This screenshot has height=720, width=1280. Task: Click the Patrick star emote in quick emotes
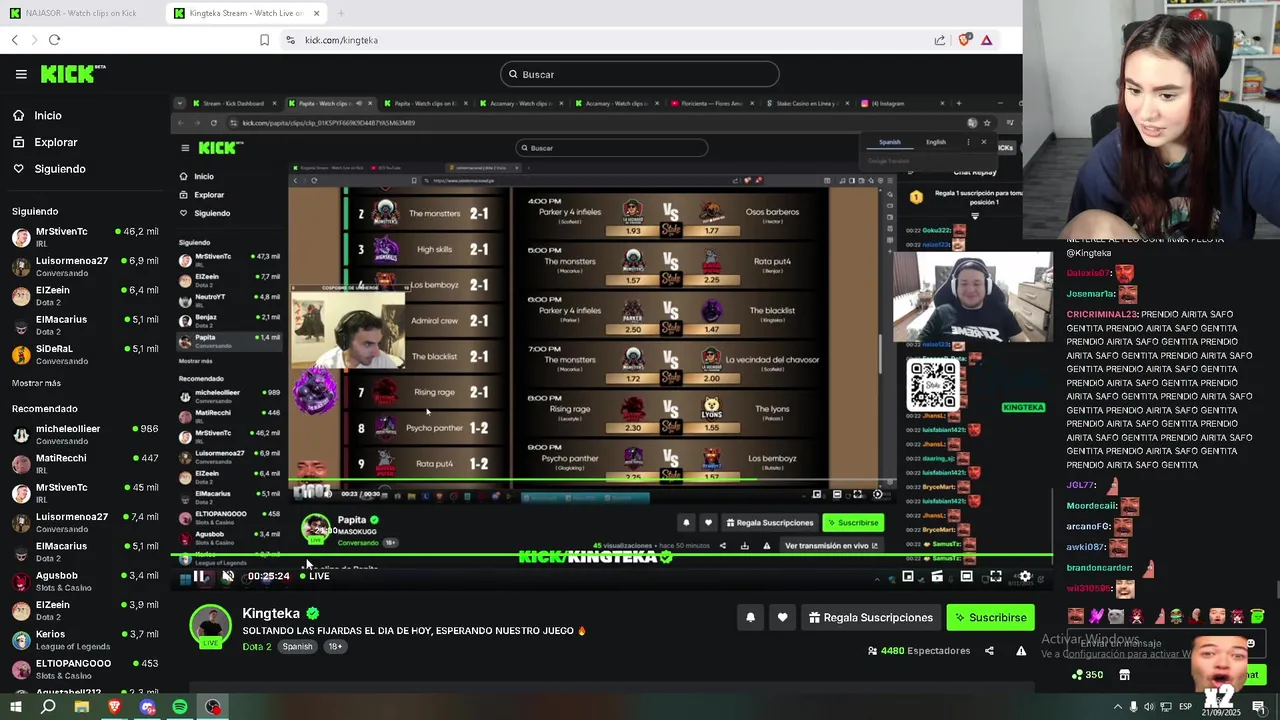coord(1159,616)
